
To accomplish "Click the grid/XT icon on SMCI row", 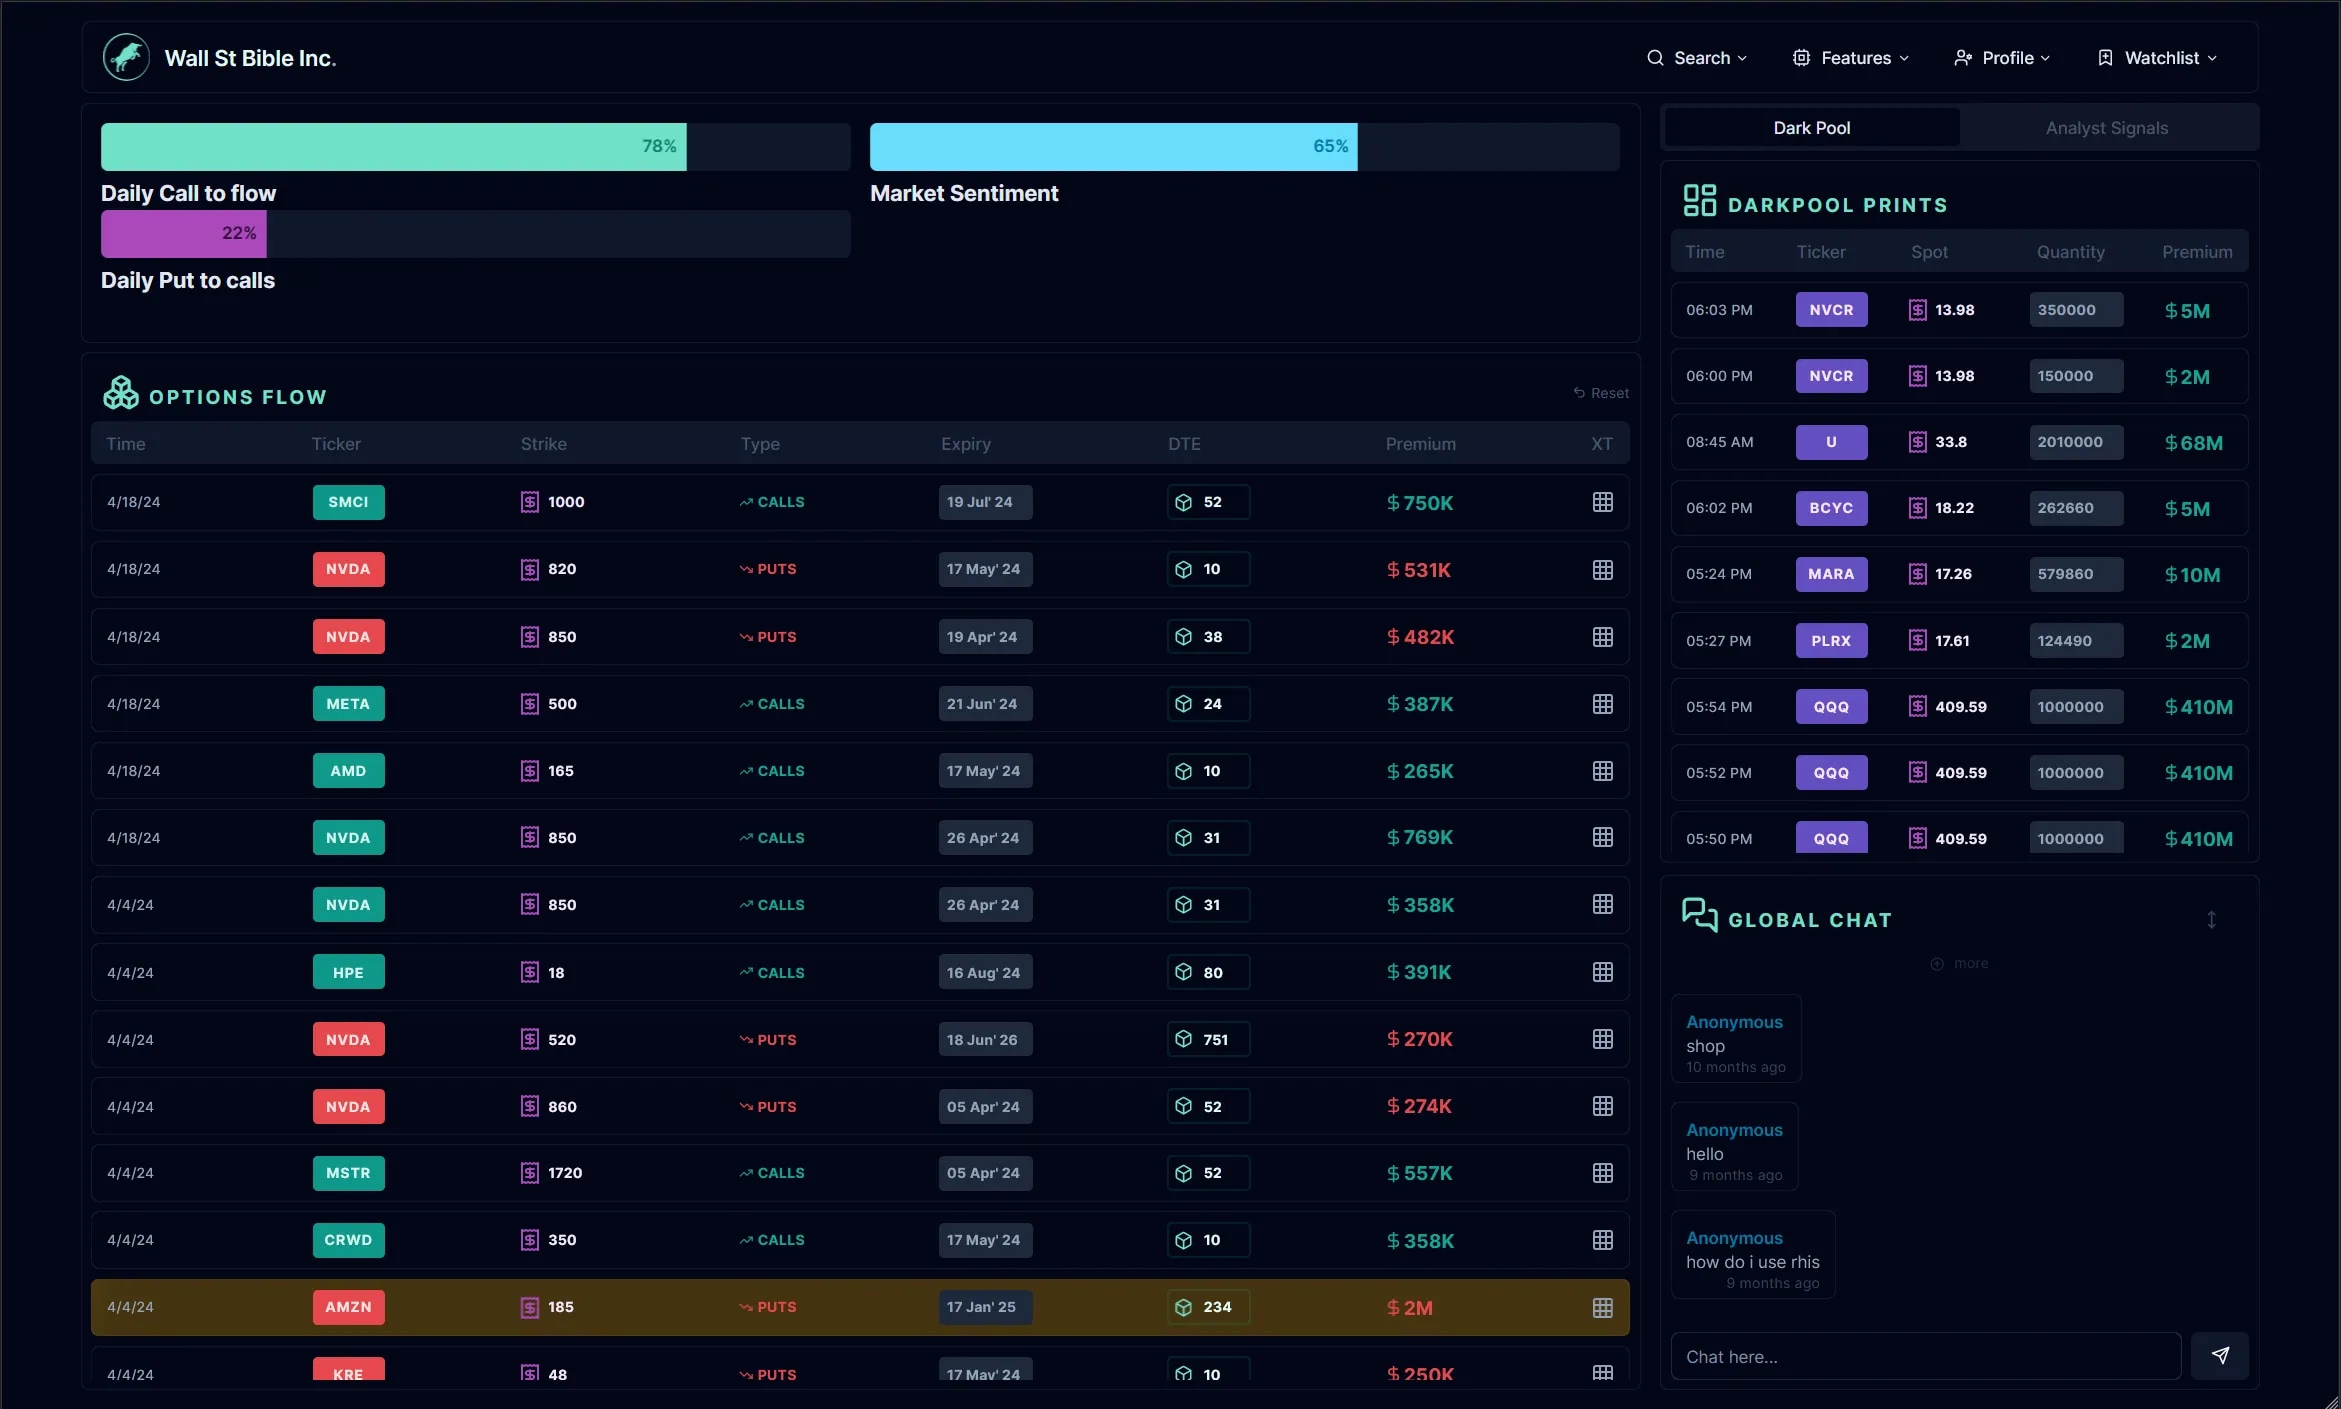I will (x=1602, y=501).
